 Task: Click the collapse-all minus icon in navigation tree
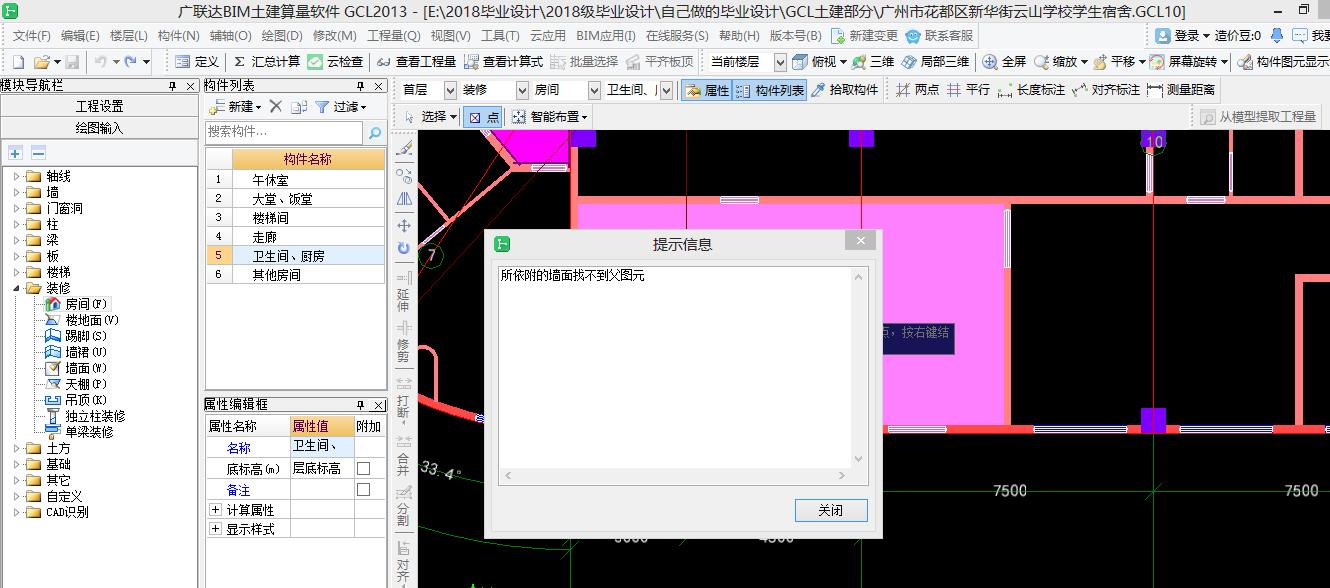(x=38, y=153)
